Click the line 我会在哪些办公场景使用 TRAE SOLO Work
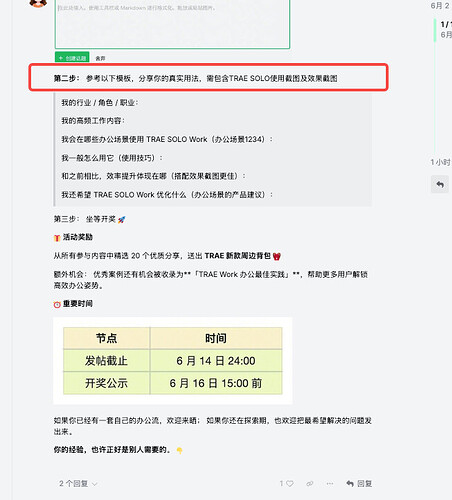Image resolution: width=452 pixels, height=500 pixels. click(x=167, y=139)
